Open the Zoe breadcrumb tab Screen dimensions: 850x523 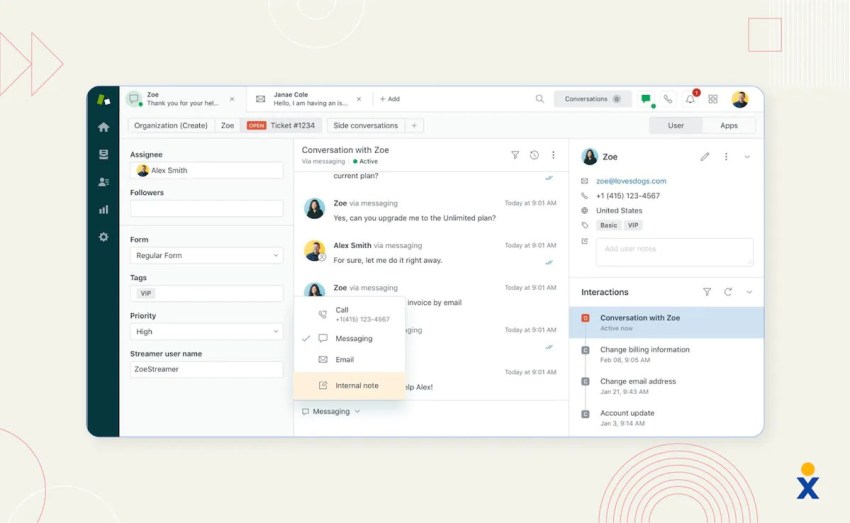(x=228, y=126)
